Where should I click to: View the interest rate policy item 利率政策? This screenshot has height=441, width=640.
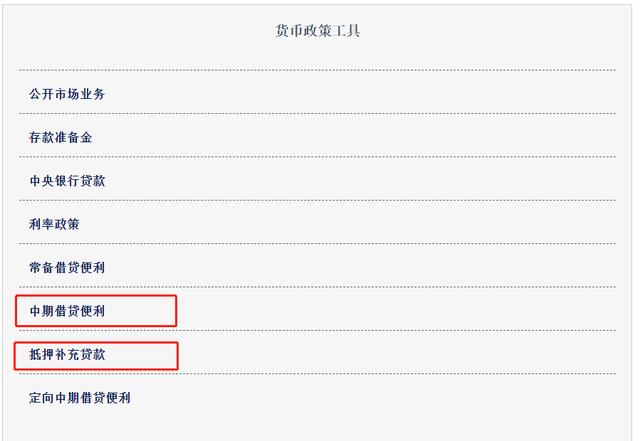54,224
